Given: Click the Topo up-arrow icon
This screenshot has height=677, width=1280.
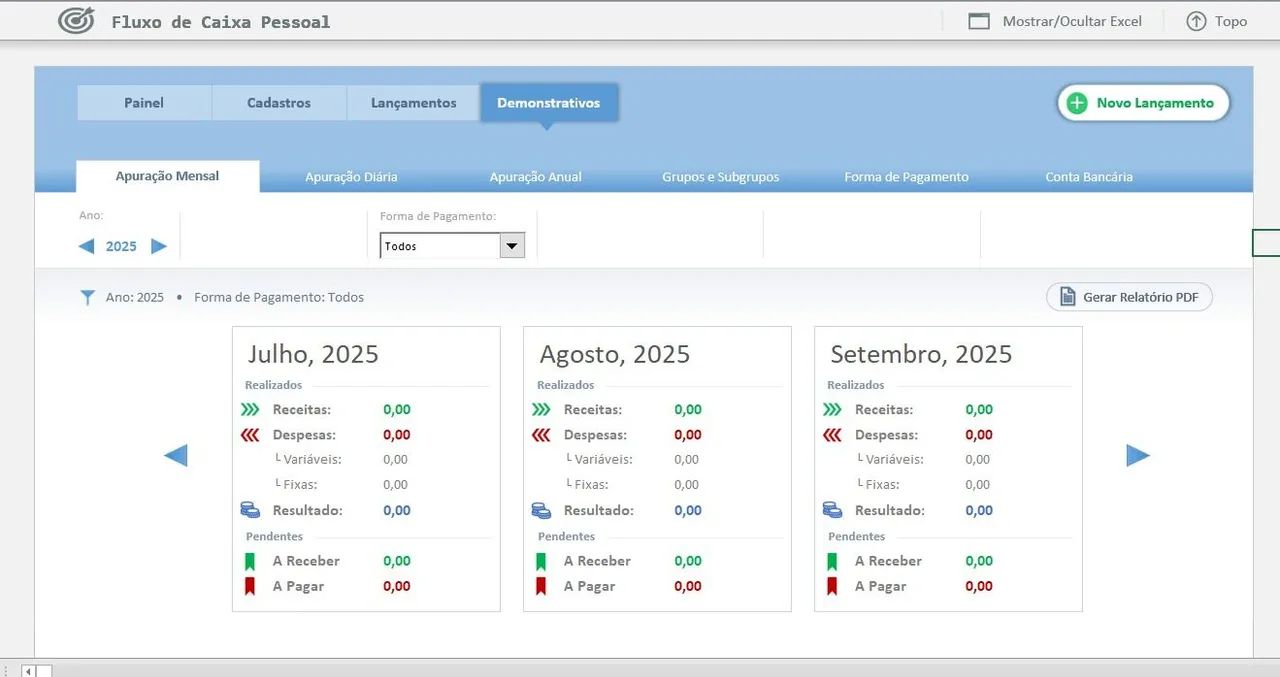Looking at the screenshot, I should click(x=1196, y=21).
